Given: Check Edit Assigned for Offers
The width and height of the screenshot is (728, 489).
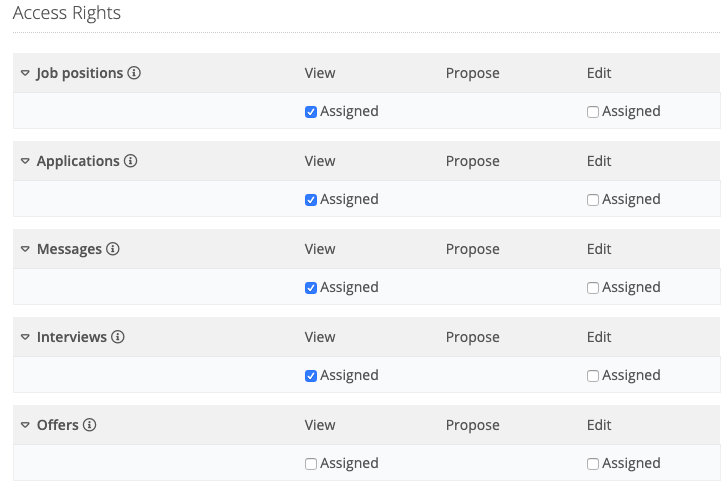Looking at the screenshot, I should pyautogui.click(x=593, y=464).
